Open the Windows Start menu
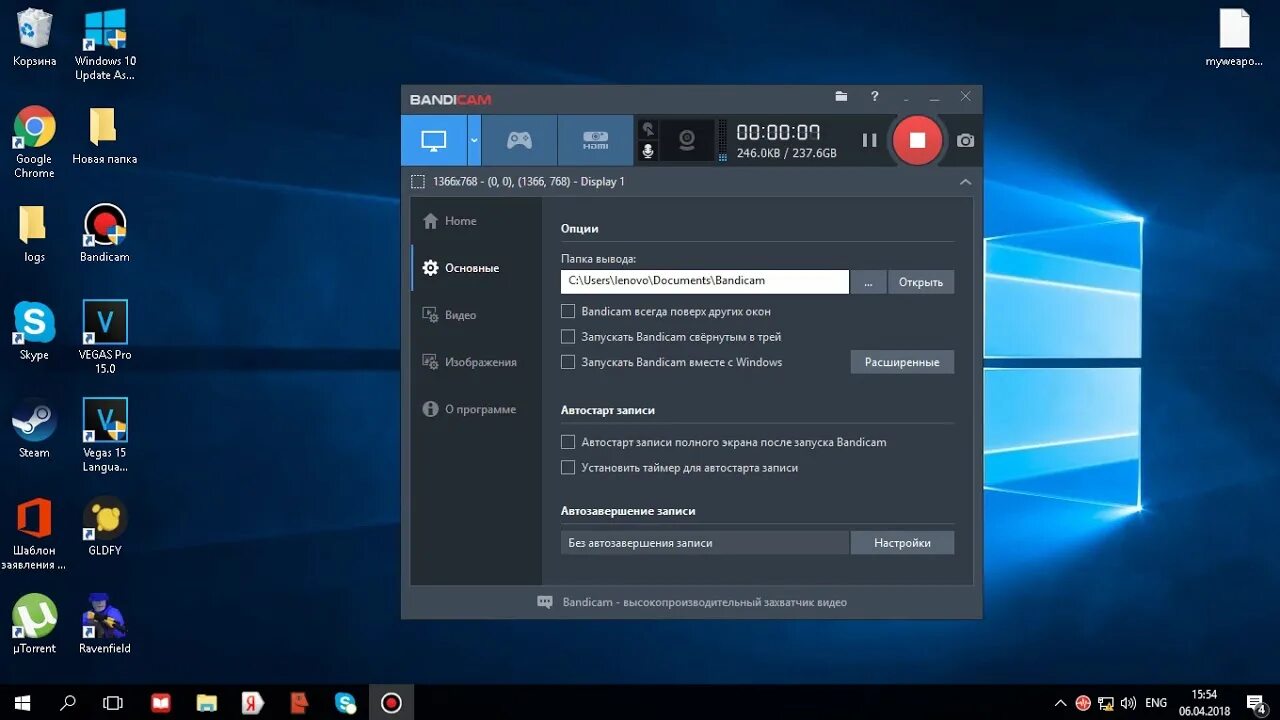This screenshot has width=1280, height=720. pyautogui.click(x=22, y=703)
